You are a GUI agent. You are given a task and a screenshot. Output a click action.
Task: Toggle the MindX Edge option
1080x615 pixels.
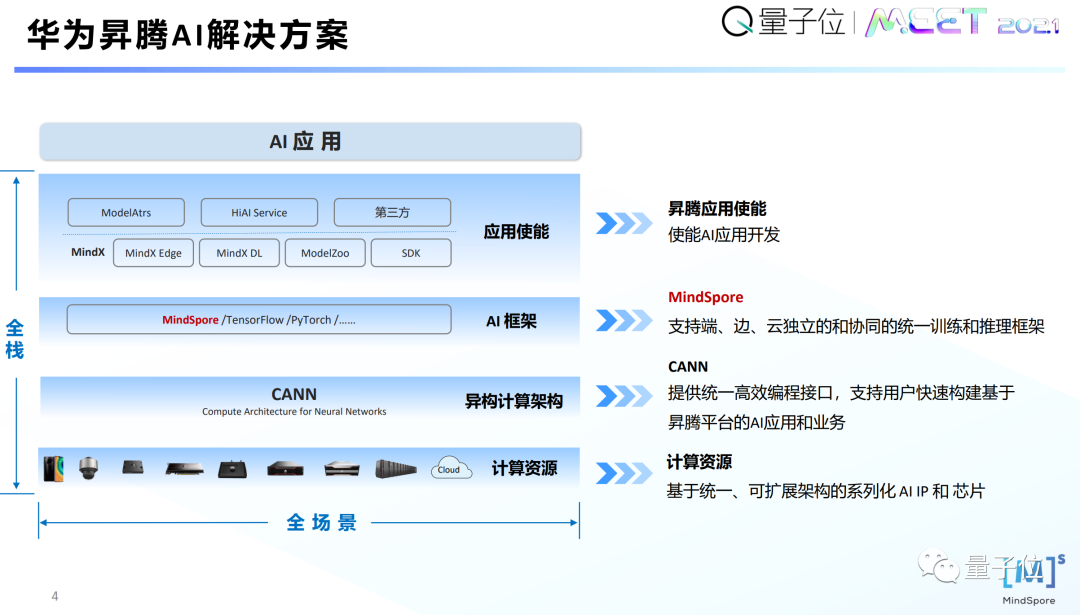click(x=153, y=253)
